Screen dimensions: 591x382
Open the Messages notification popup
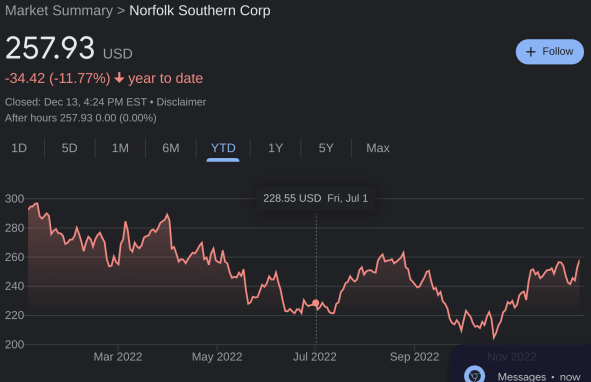pos(521,363)
